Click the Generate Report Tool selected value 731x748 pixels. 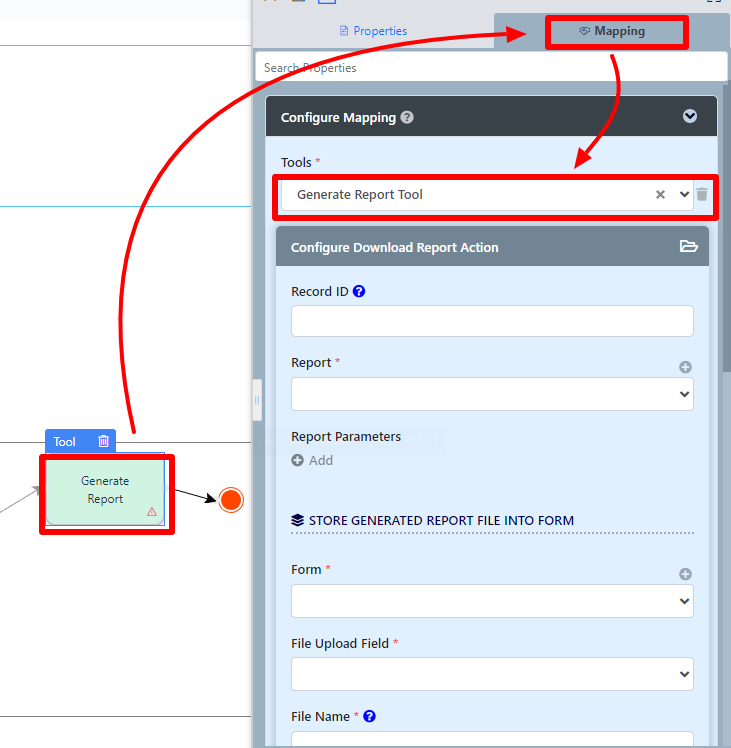(x=360, y=195)
